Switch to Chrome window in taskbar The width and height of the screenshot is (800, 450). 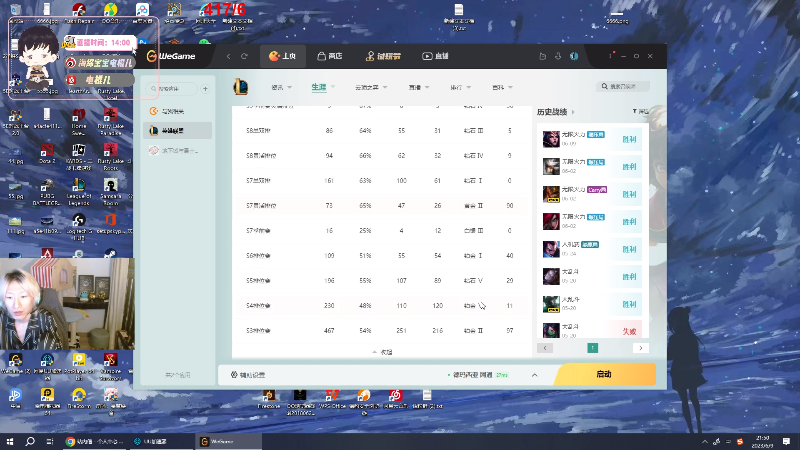point(95,441)
